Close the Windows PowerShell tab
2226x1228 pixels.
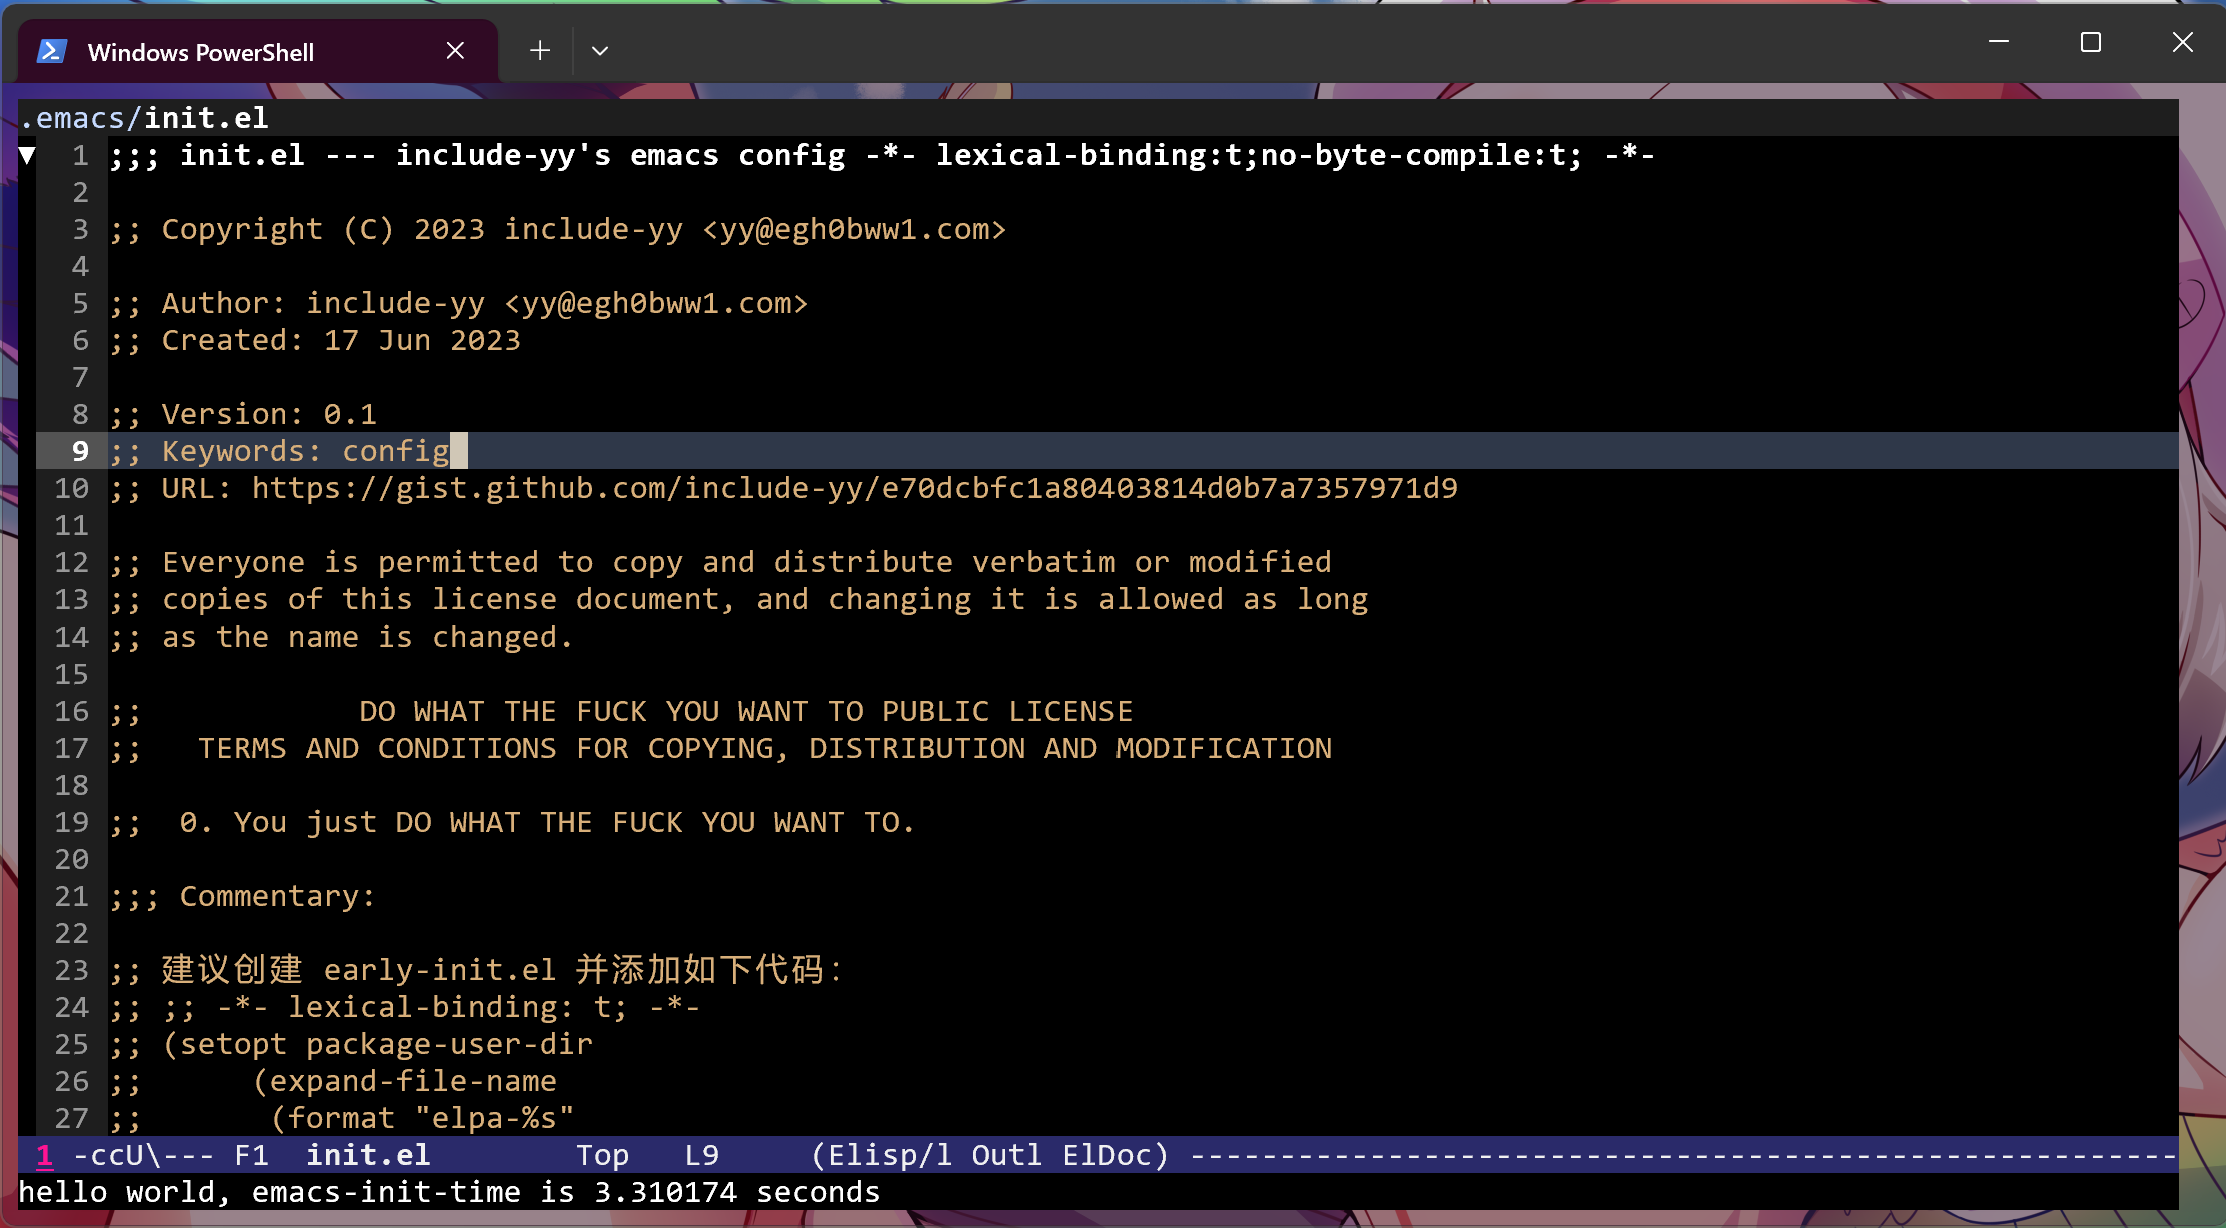tap(455, 51)
